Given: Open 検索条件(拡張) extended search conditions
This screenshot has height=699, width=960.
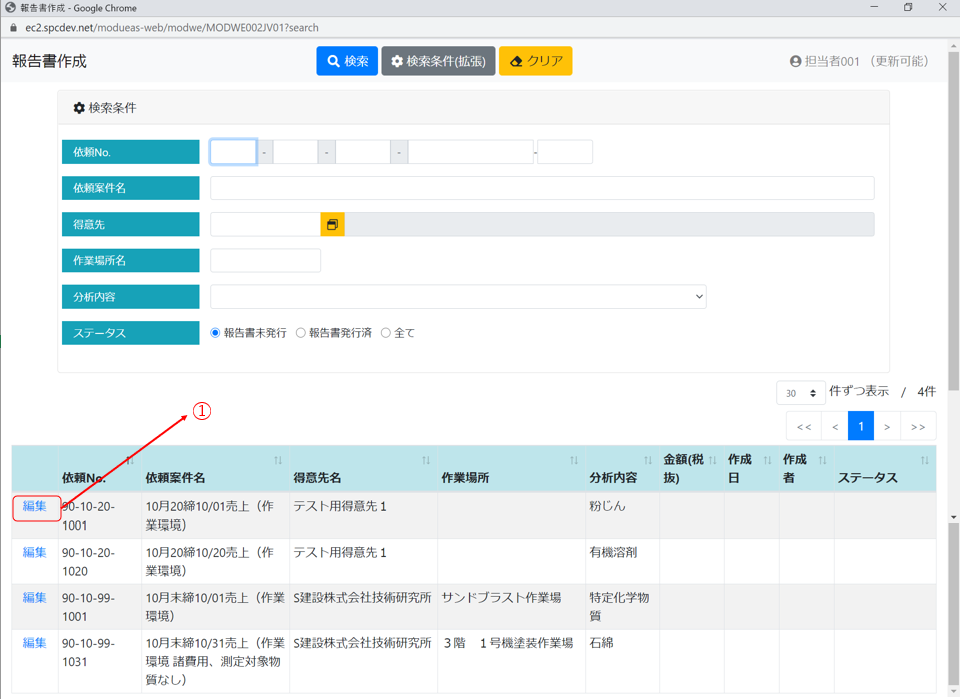Looking at the screenshot, I should (438, 61).
